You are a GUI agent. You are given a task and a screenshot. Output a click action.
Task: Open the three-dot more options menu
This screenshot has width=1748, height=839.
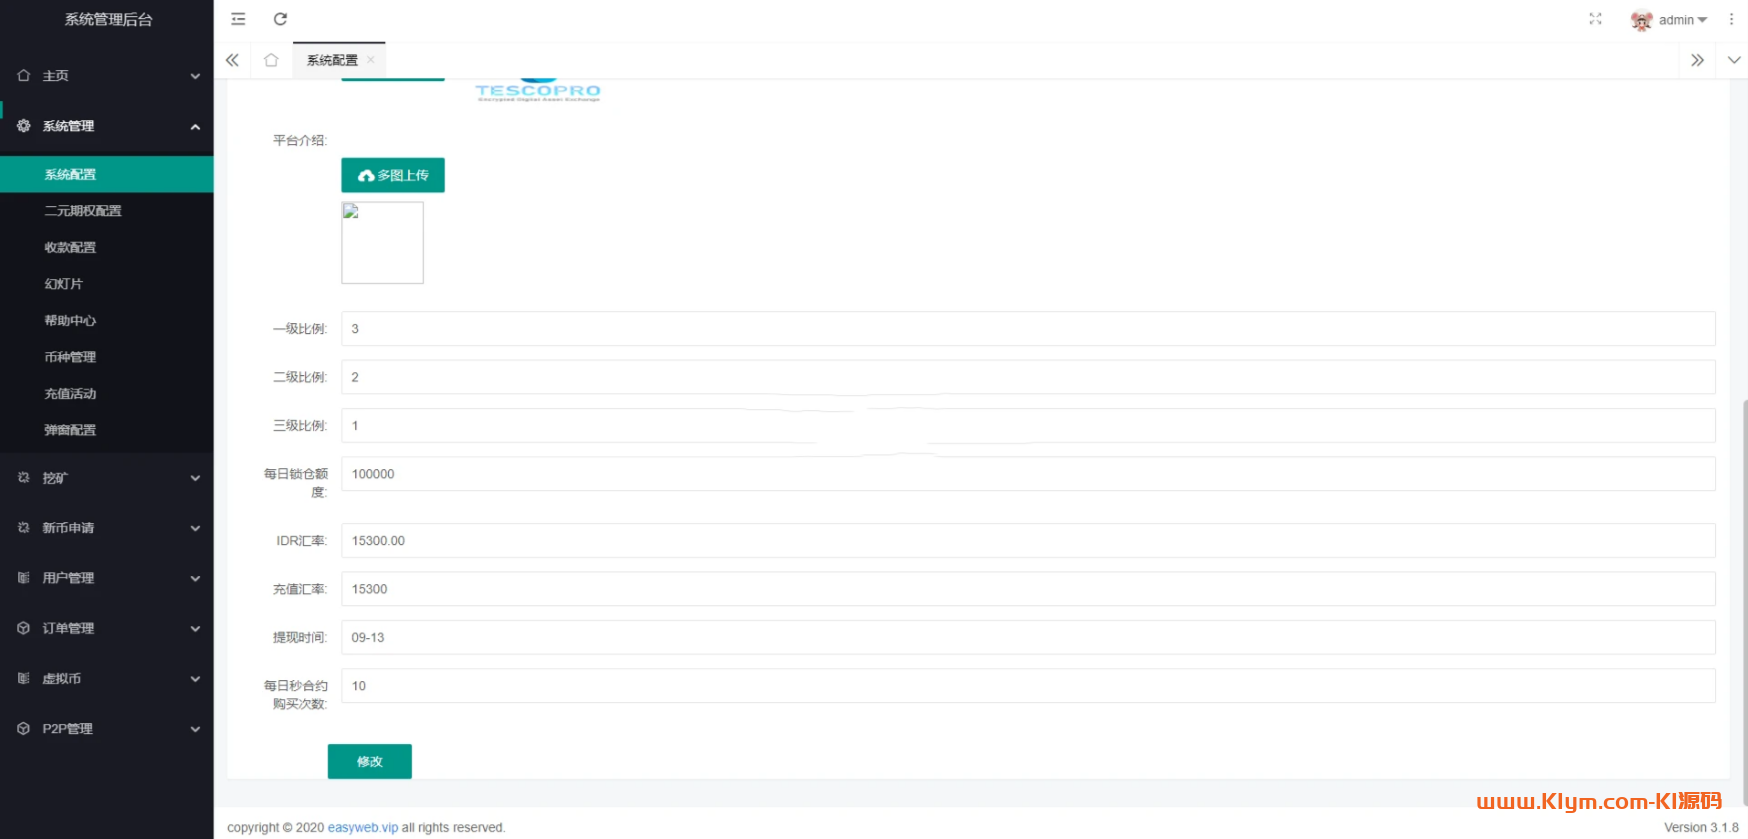1731,19
